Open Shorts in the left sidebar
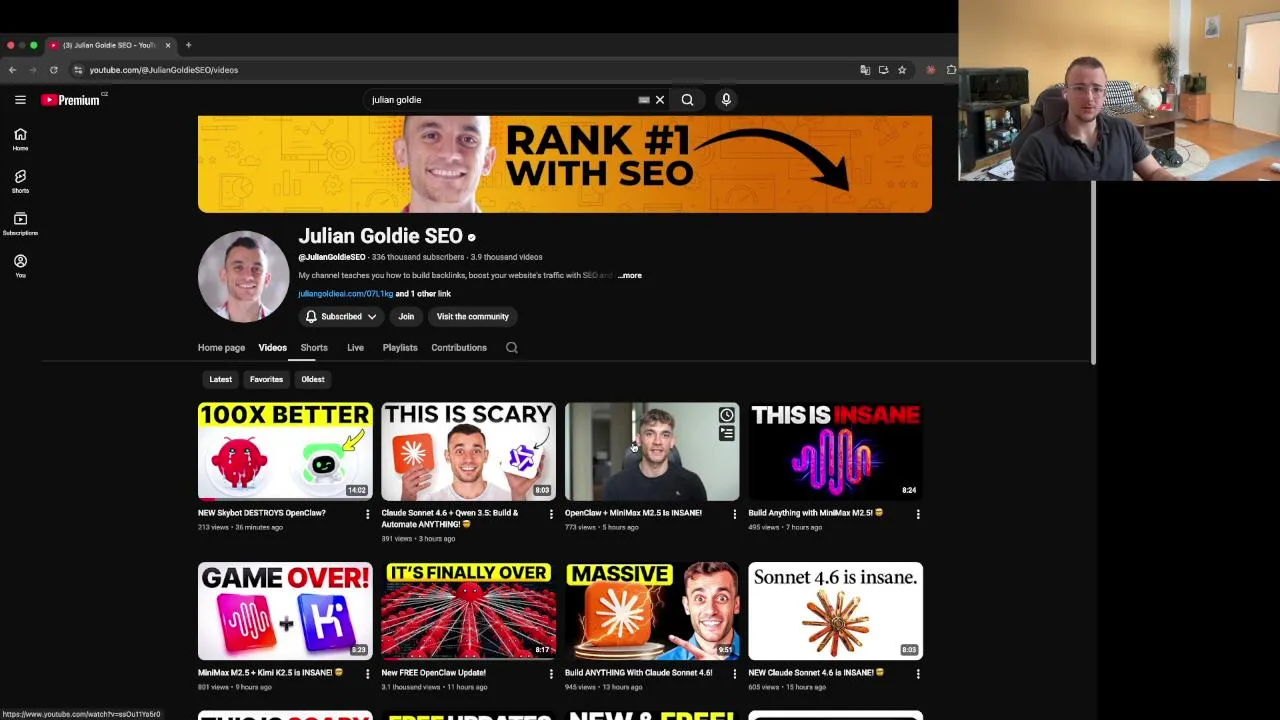Viewport: 1280px width, 720px height. [x=20, y=181]
